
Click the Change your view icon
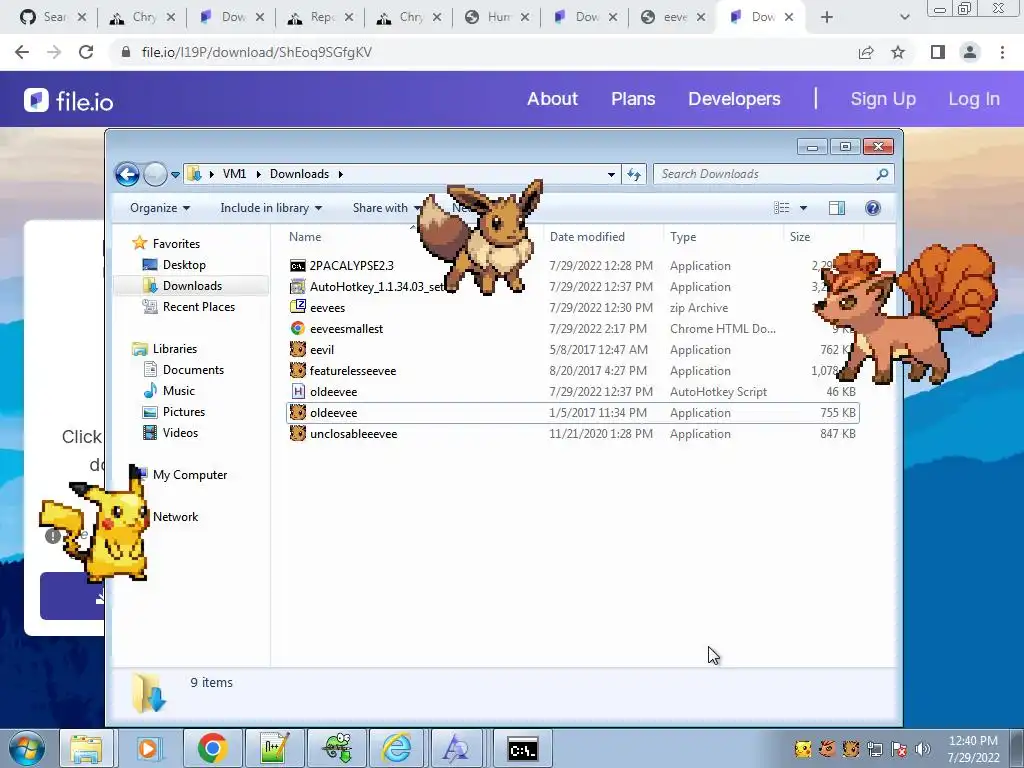pos(781,208)
